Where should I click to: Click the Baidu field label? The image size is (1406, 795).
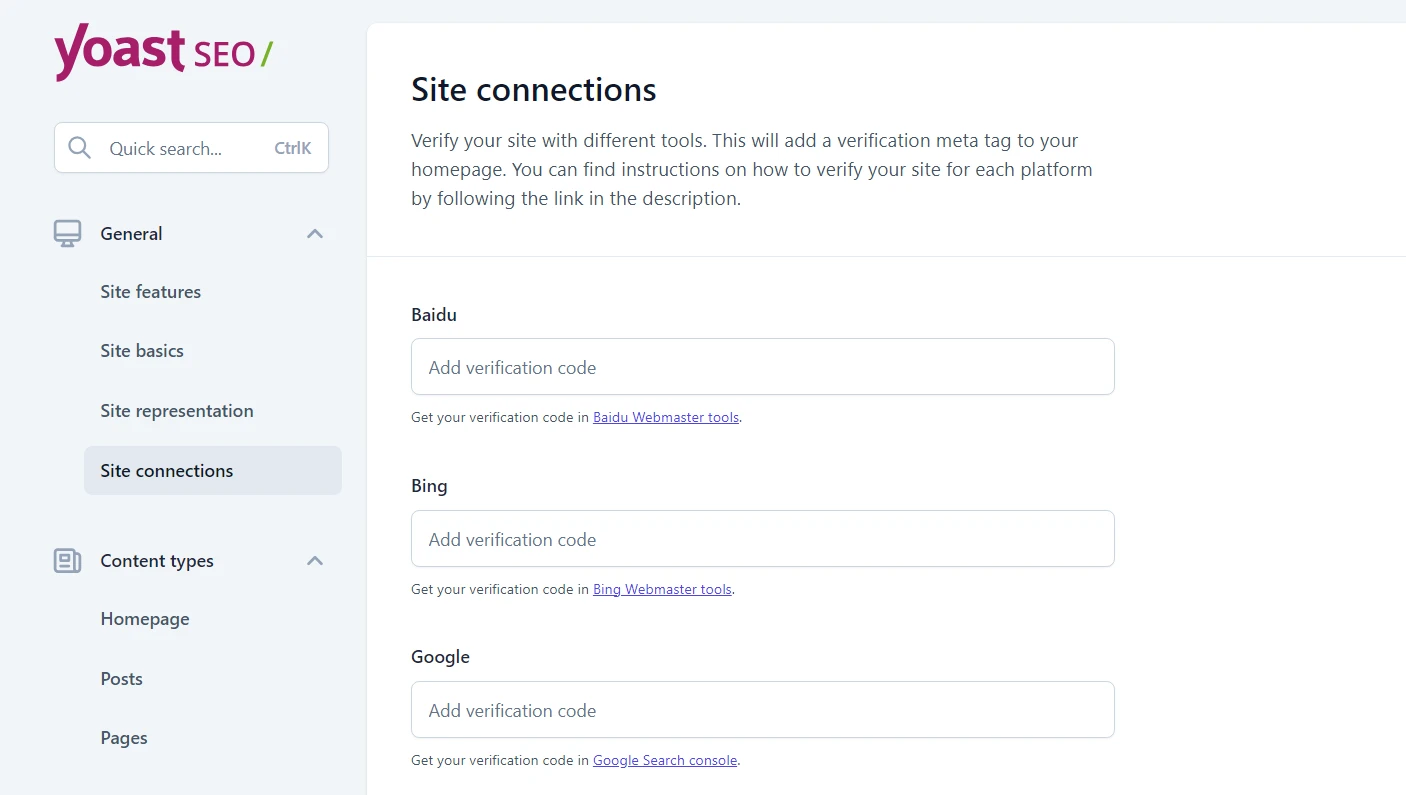434,315
